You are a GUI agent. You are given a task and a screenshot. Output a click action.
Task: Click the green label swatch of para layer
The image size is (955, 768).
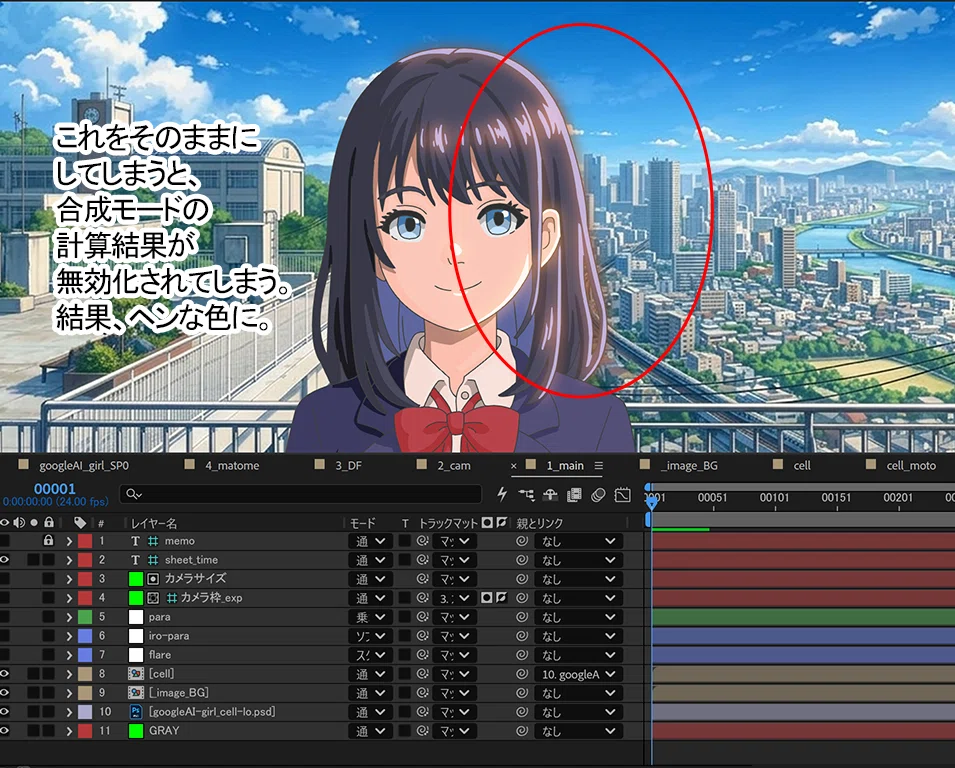(x=85, y=617)
